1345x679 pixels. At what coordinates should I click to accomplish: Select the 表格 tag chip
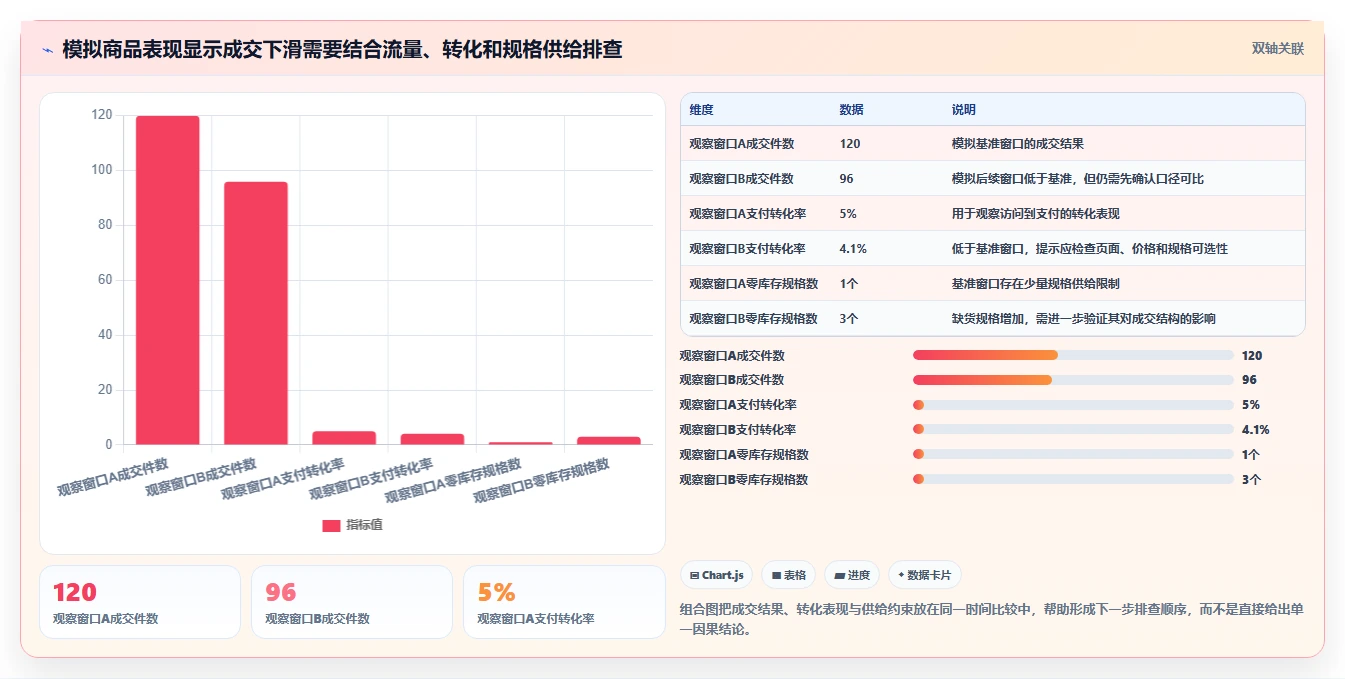[789, 575]
